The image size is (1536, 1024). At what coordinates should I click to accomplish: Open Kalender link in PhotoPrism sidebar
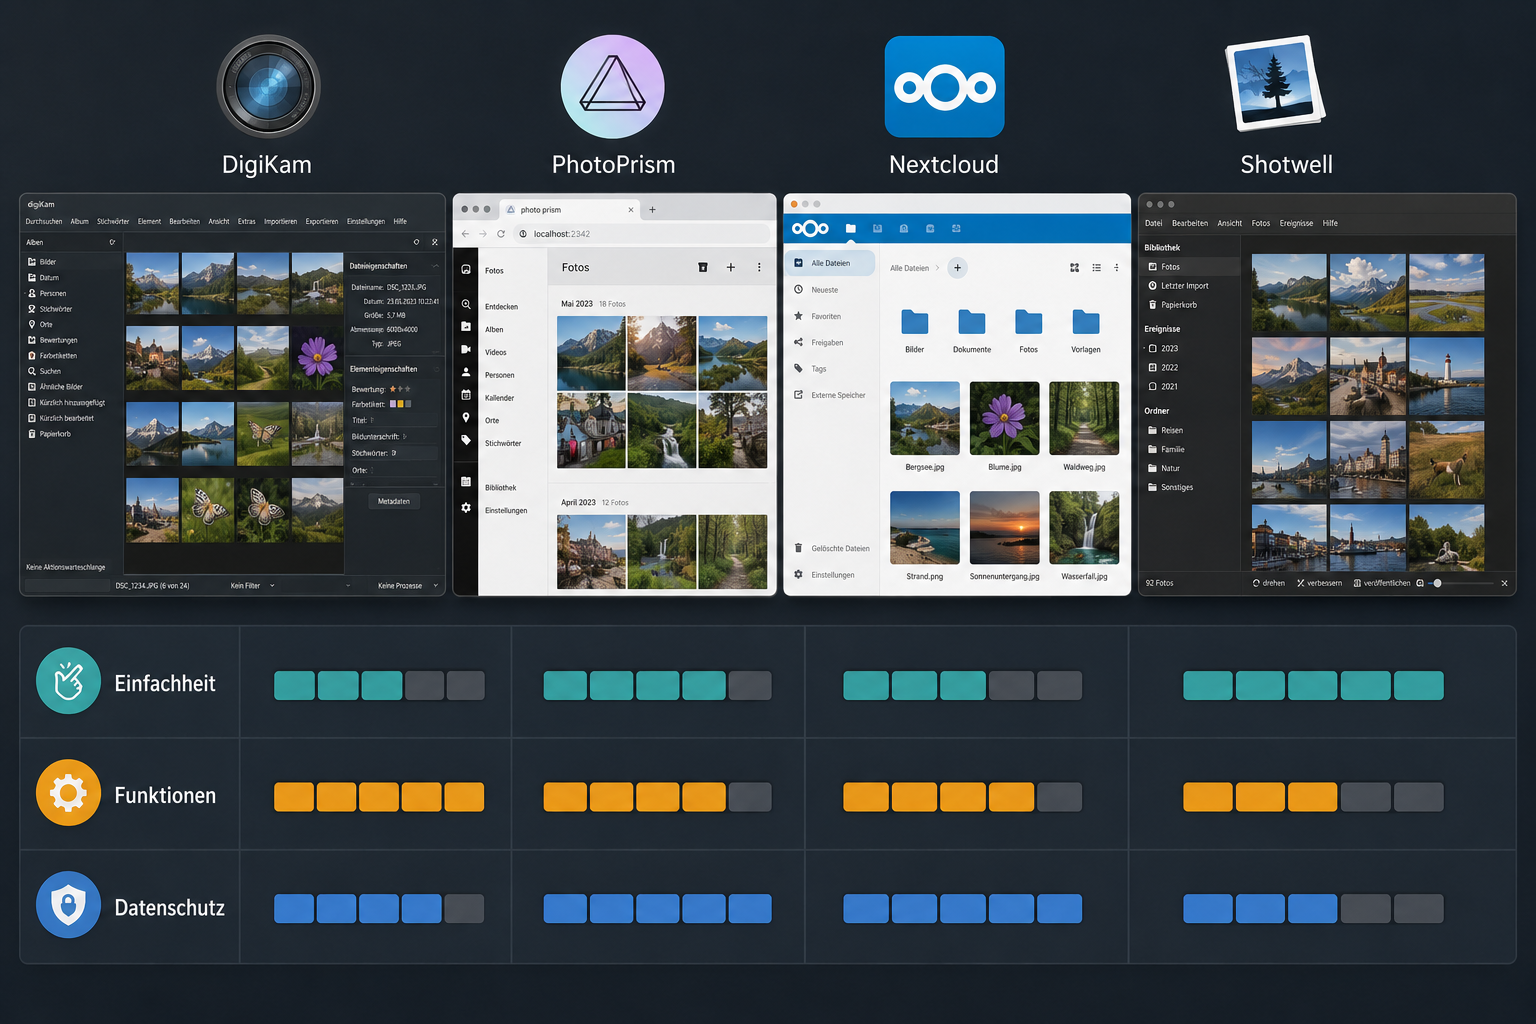point(500,398)
